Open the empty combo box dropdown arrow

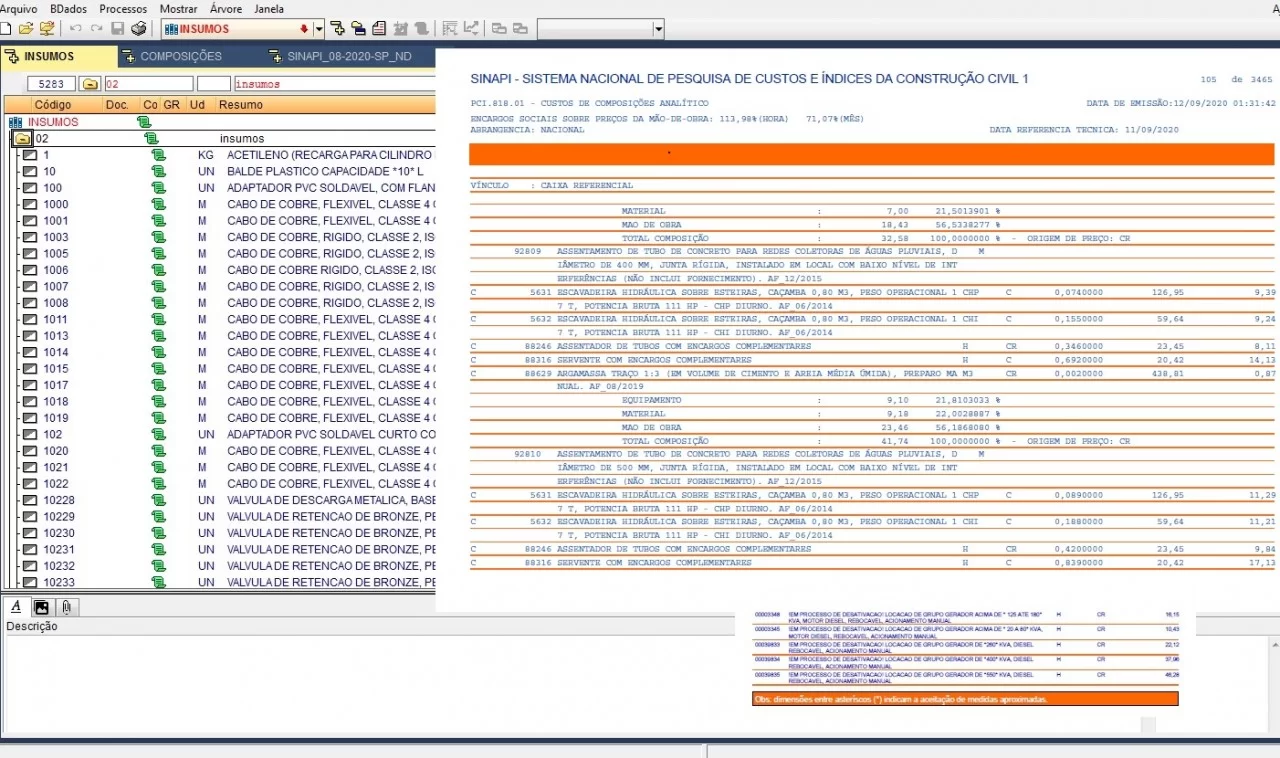[658, 29]
